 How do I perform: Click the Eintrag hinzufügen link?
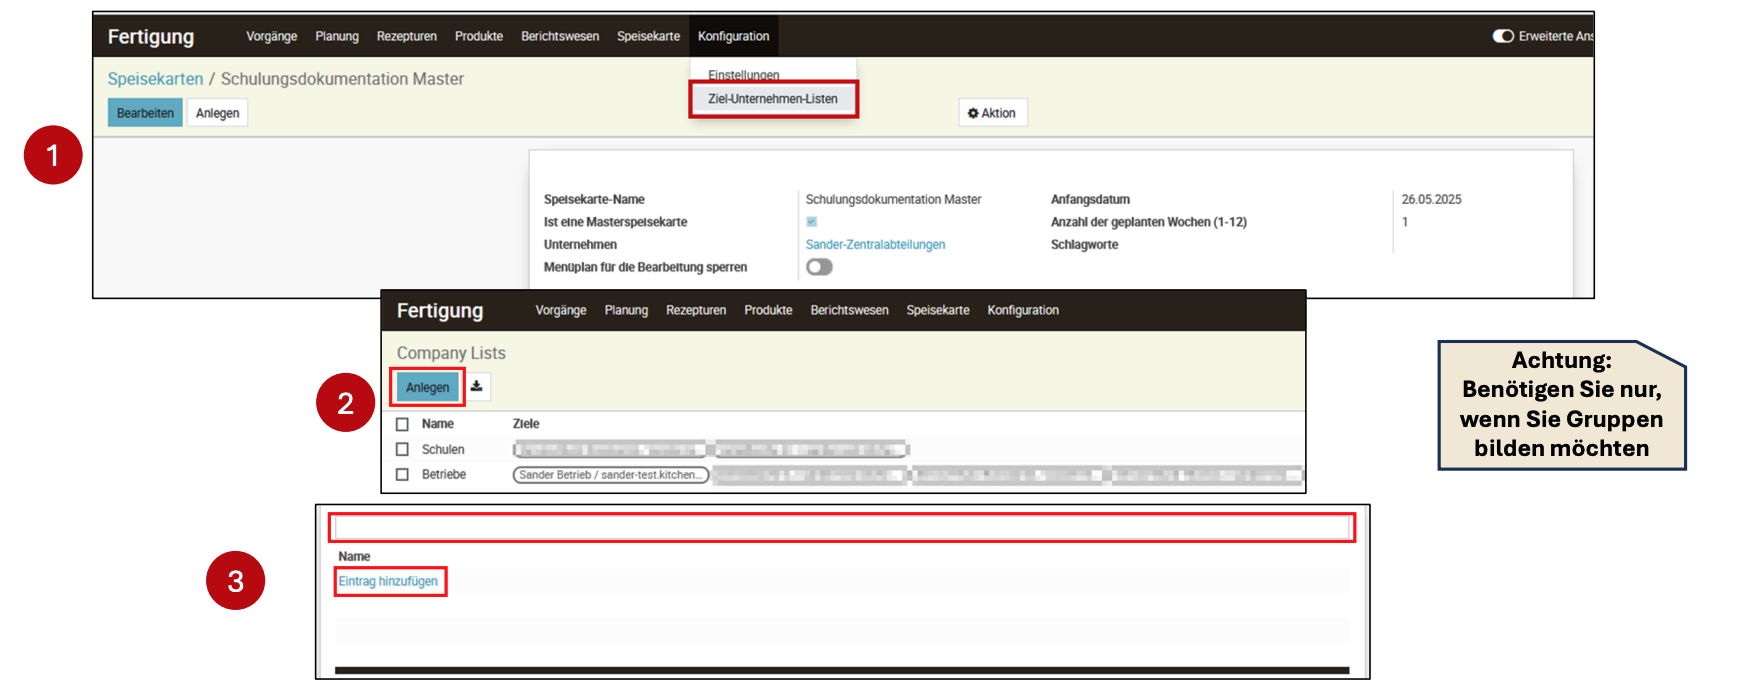[x=388, y=581]
